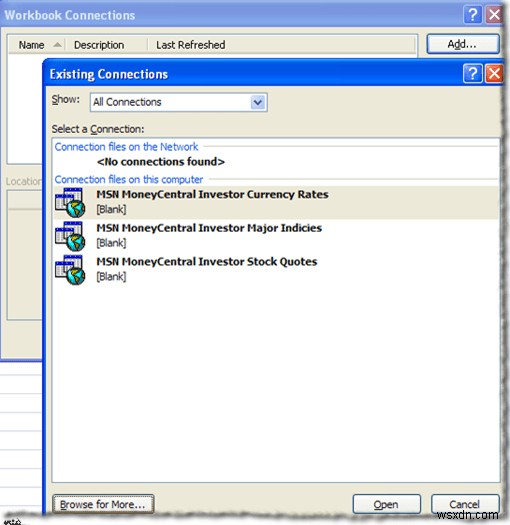Close the Existing Connections dialog

[494, 73]
